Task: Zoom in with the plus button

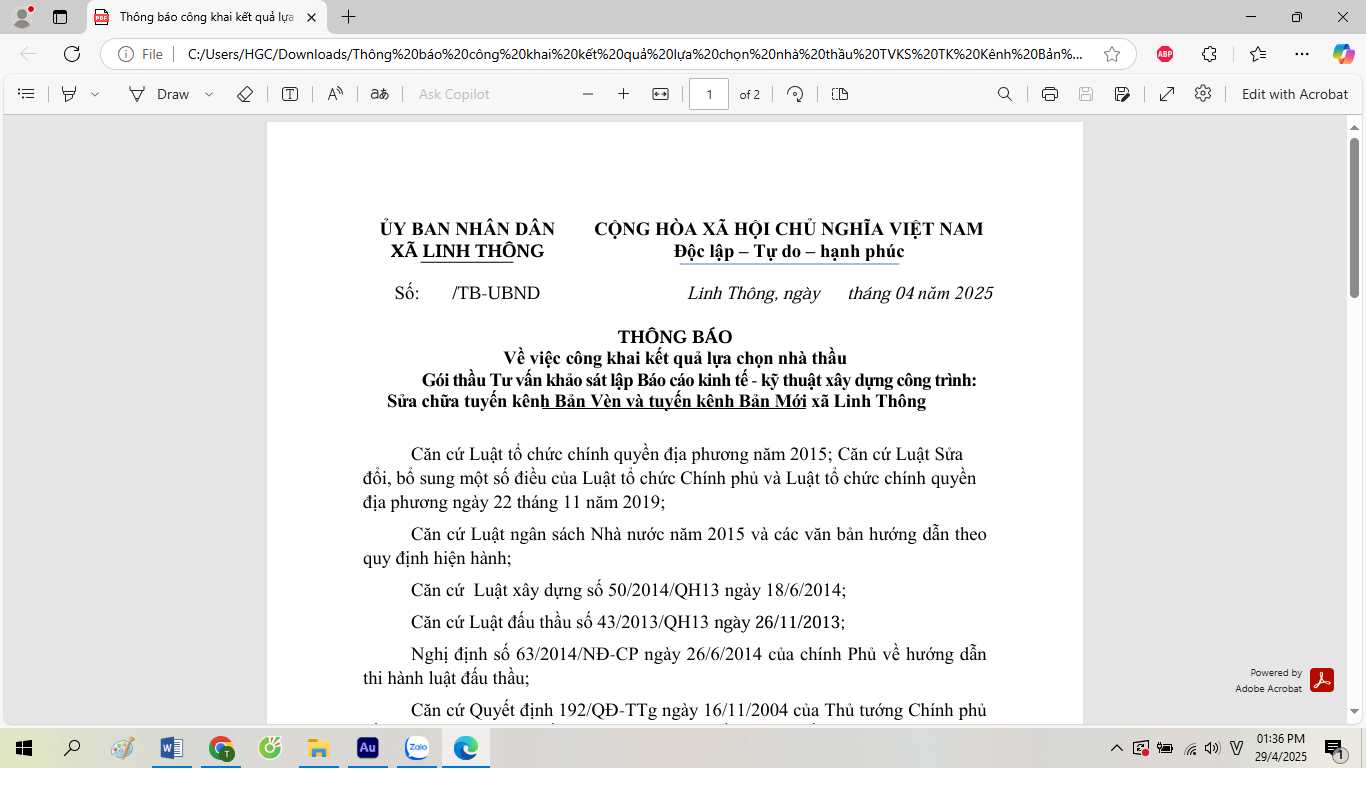Action: [624, 94]
